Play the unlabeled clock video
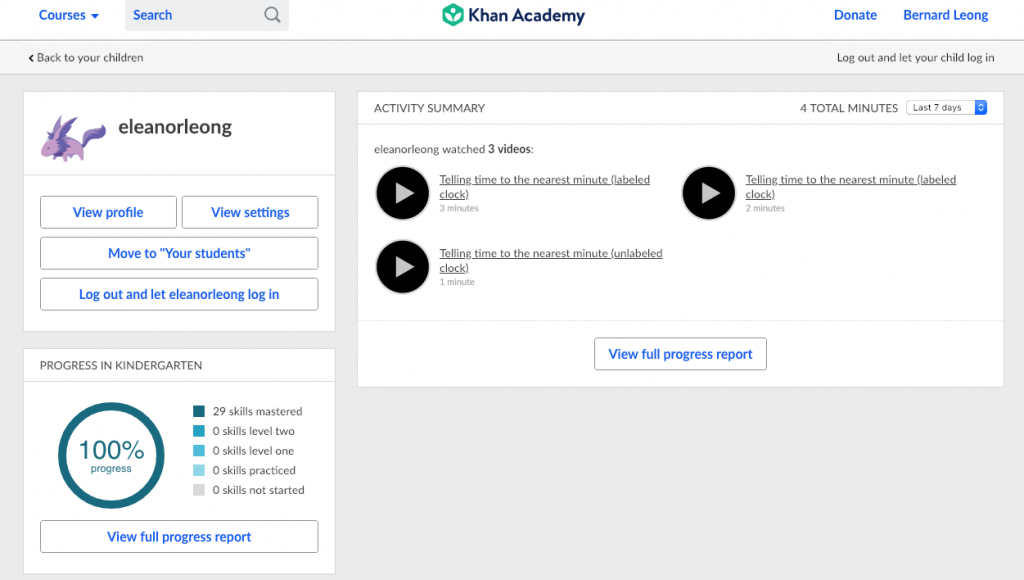Viewport: 1024px width, 580px height. (x=403, y=267)
